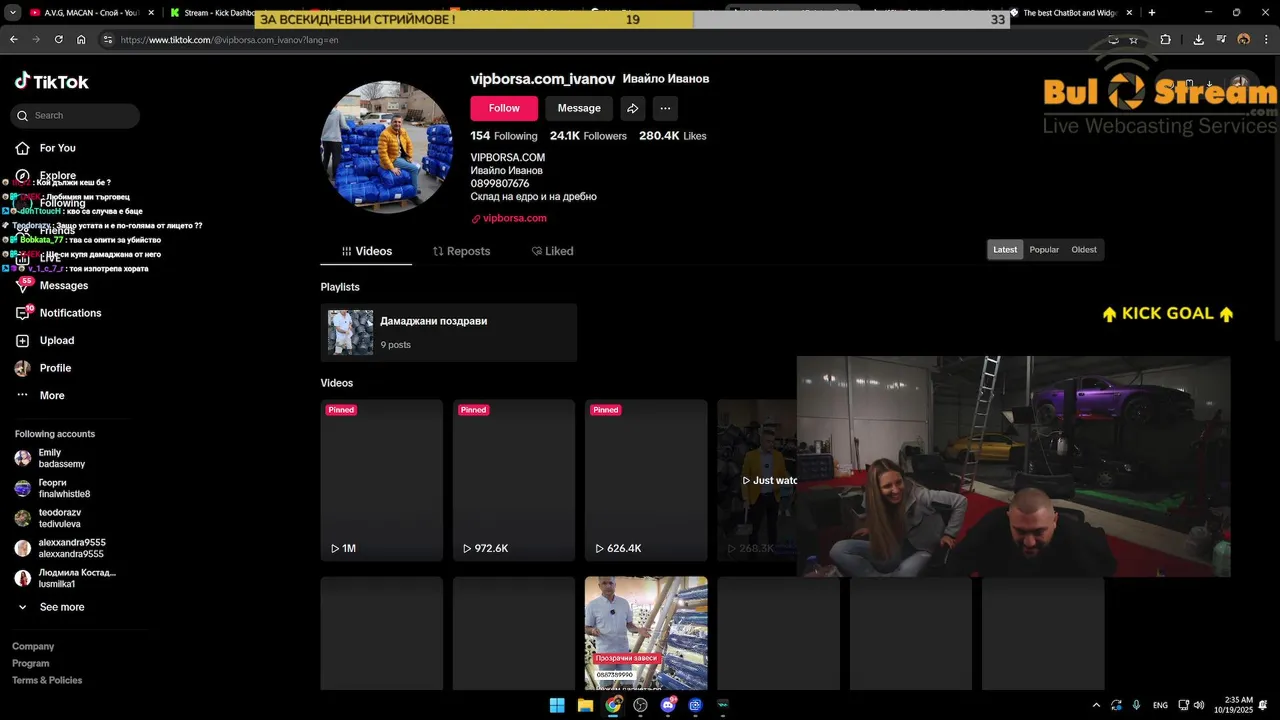
Task: Open OBS Studio from the taskbar
Action: click(640, 705)
